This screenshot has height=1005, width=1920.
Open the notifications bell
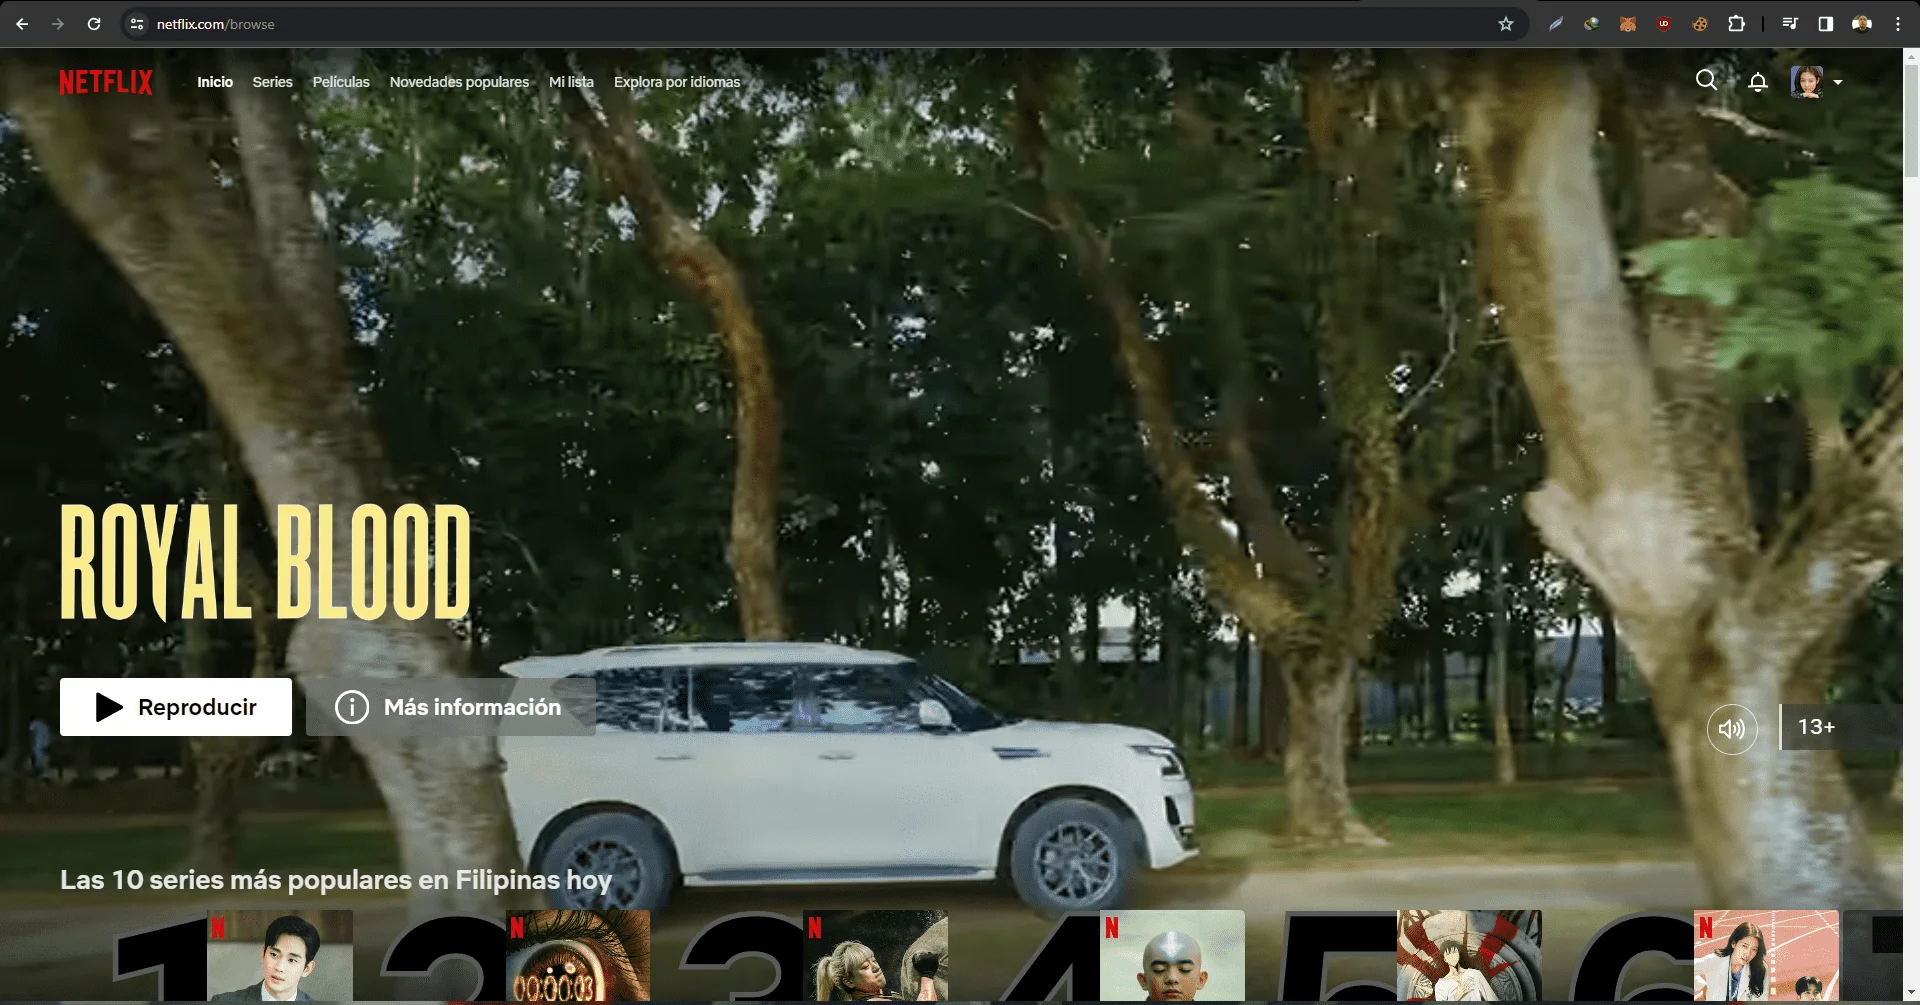click(x=1758, y=82)
